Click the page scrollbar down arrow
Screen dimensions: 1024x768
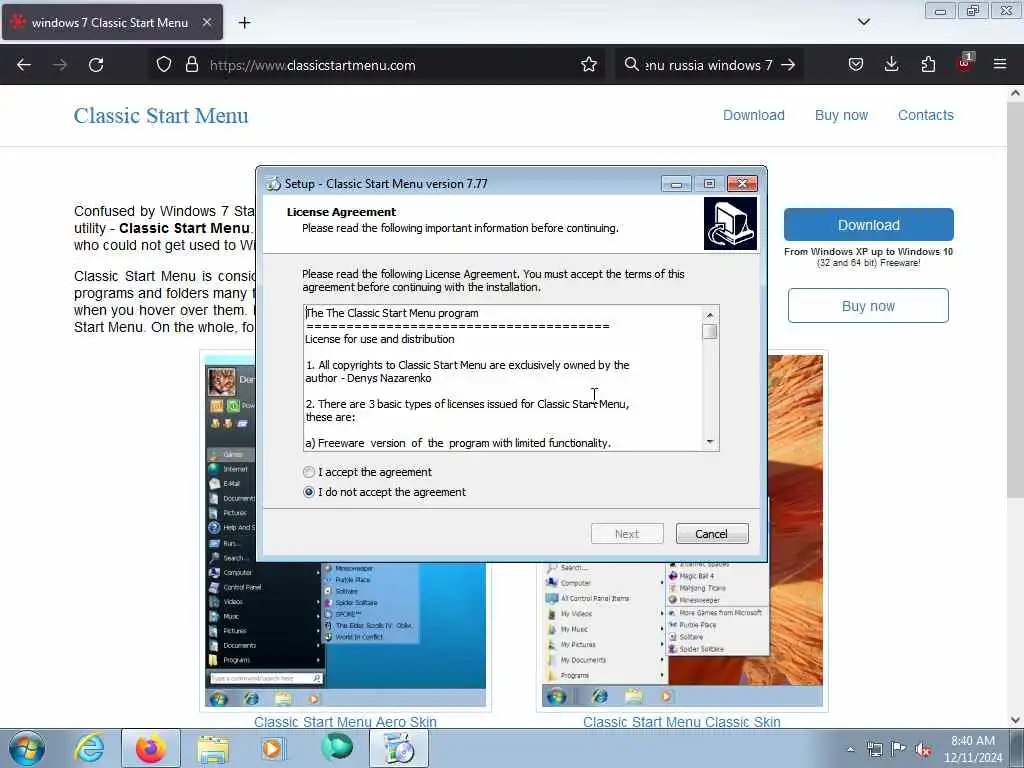[1016, 720]
